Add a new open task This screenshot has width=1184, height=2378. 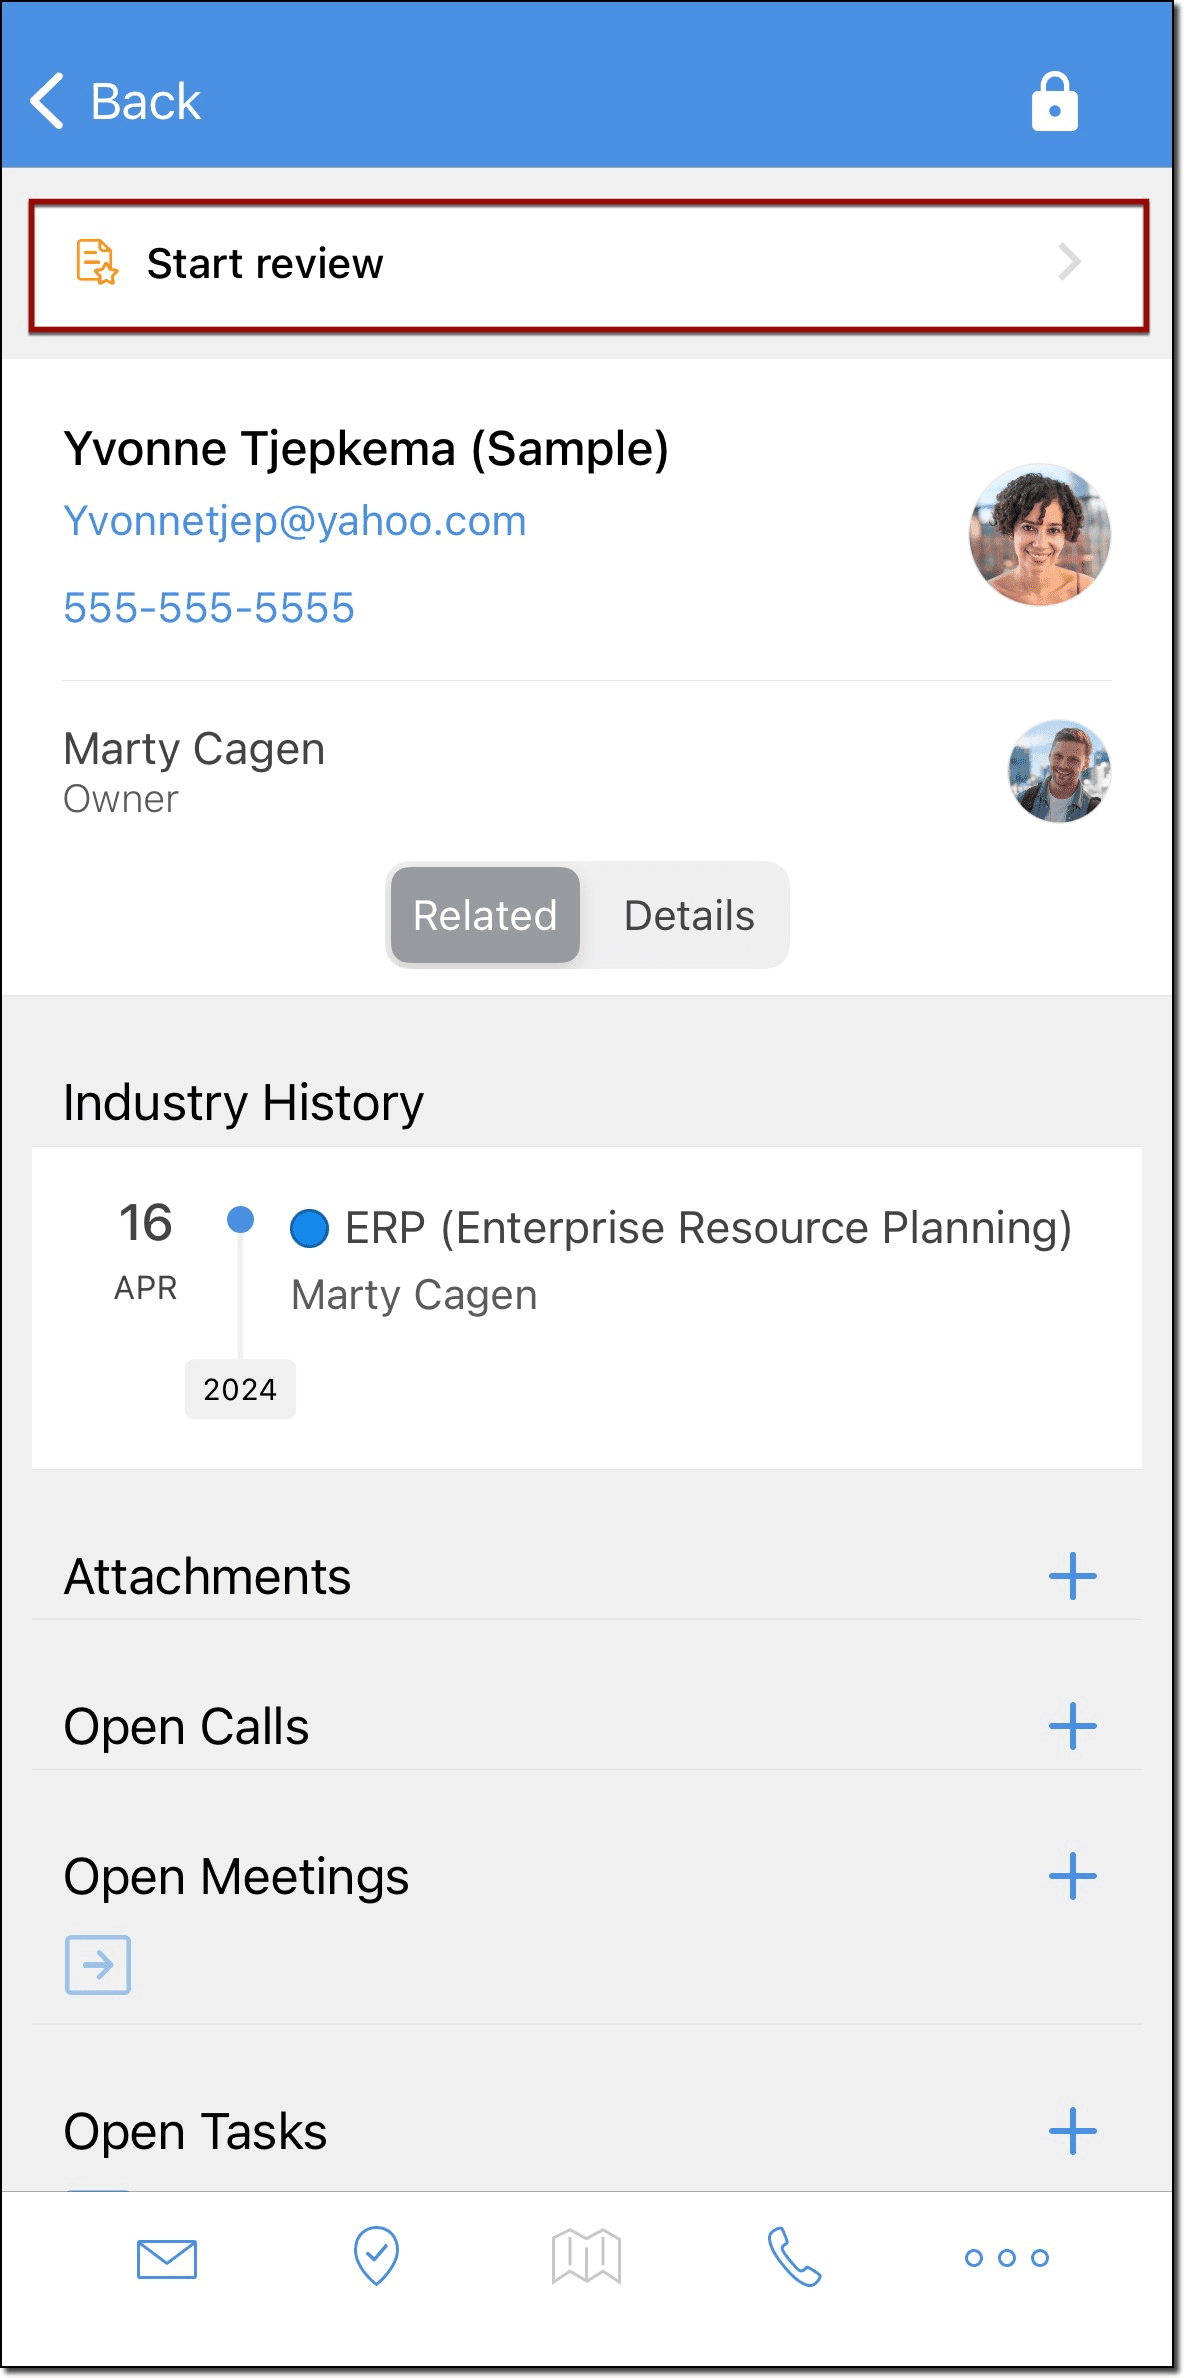coord(1072,2131)
